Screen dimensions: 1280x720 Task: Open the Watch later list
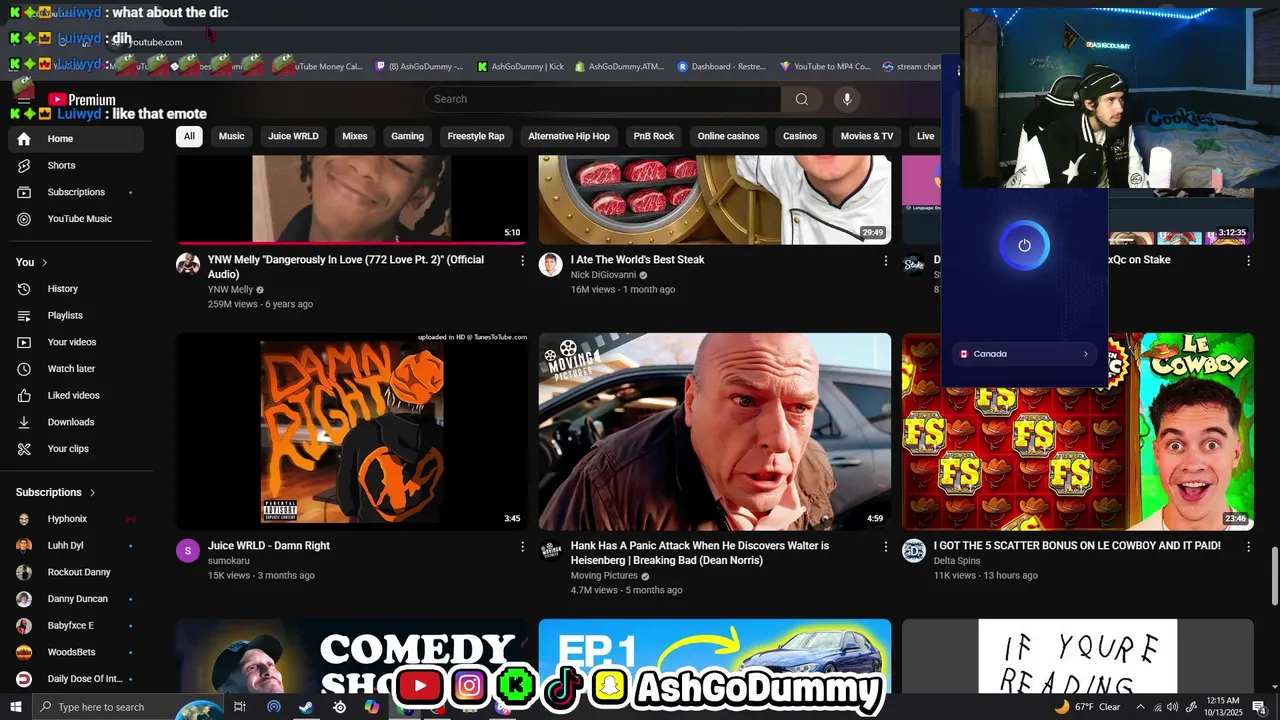point(71,369)
